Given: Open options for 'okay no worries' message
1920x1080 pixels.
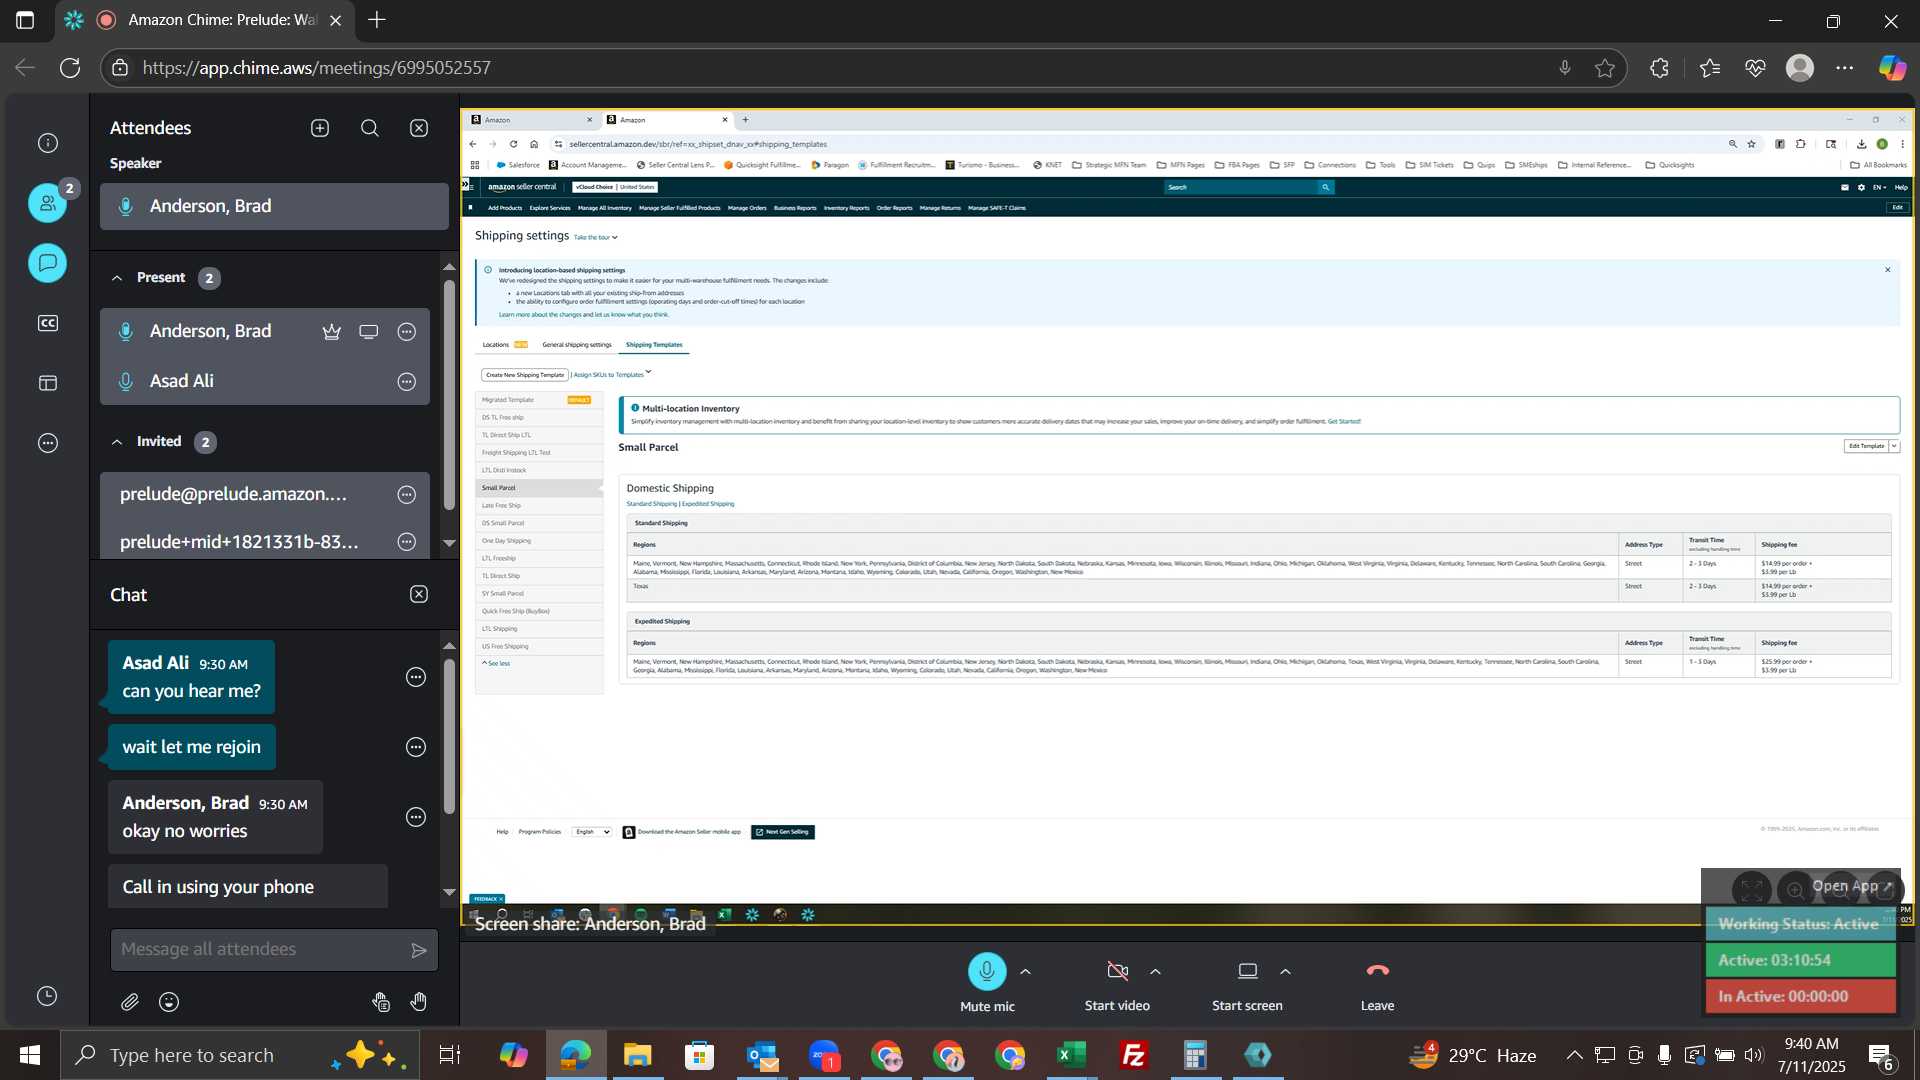Looking at the screenshot, I should tap(416, 818).
